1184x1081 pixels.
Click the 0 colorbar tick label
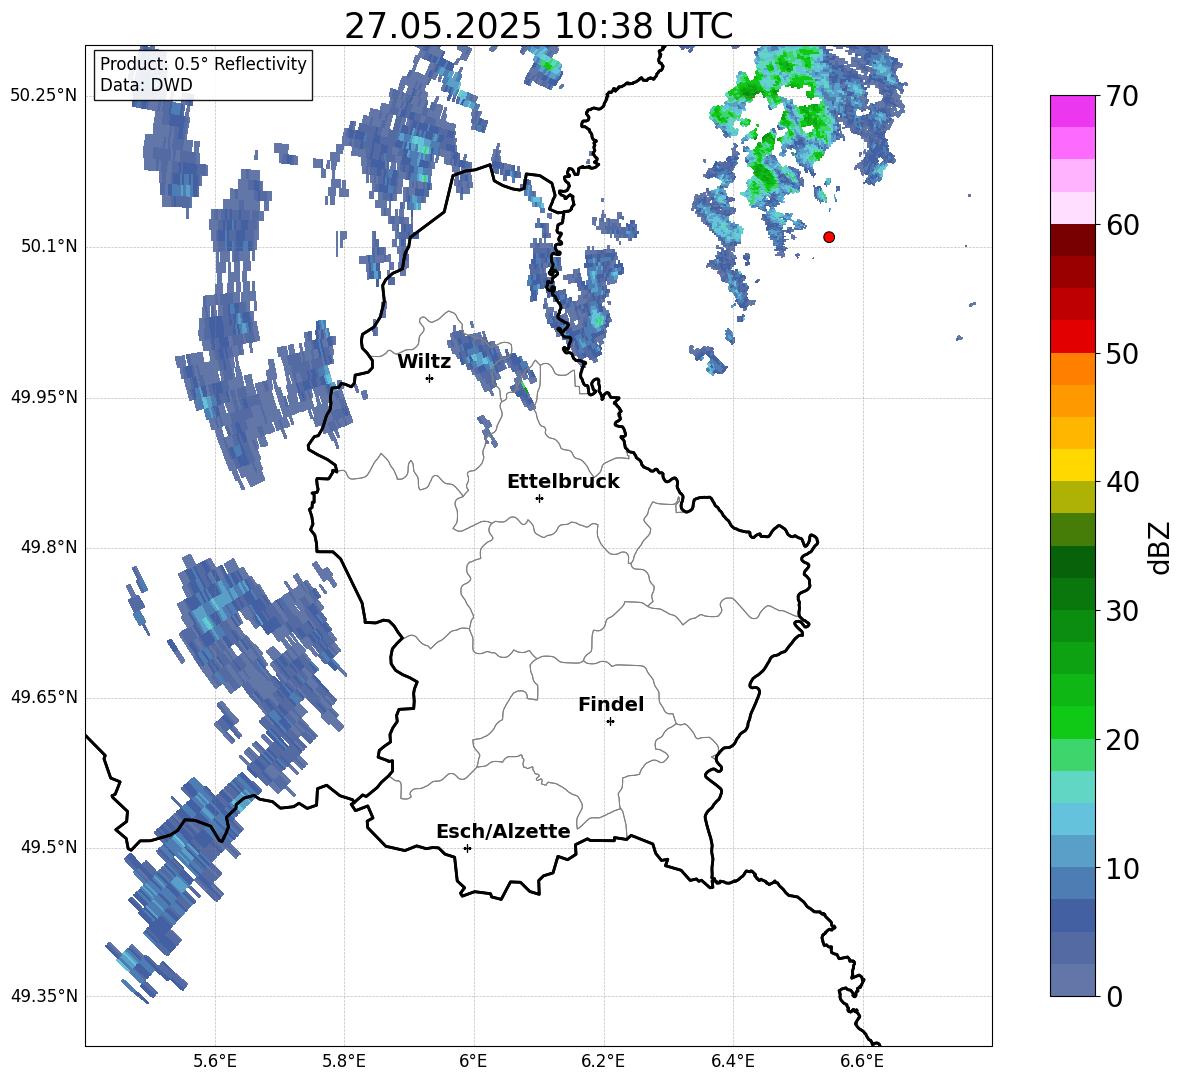point(1114,997)
